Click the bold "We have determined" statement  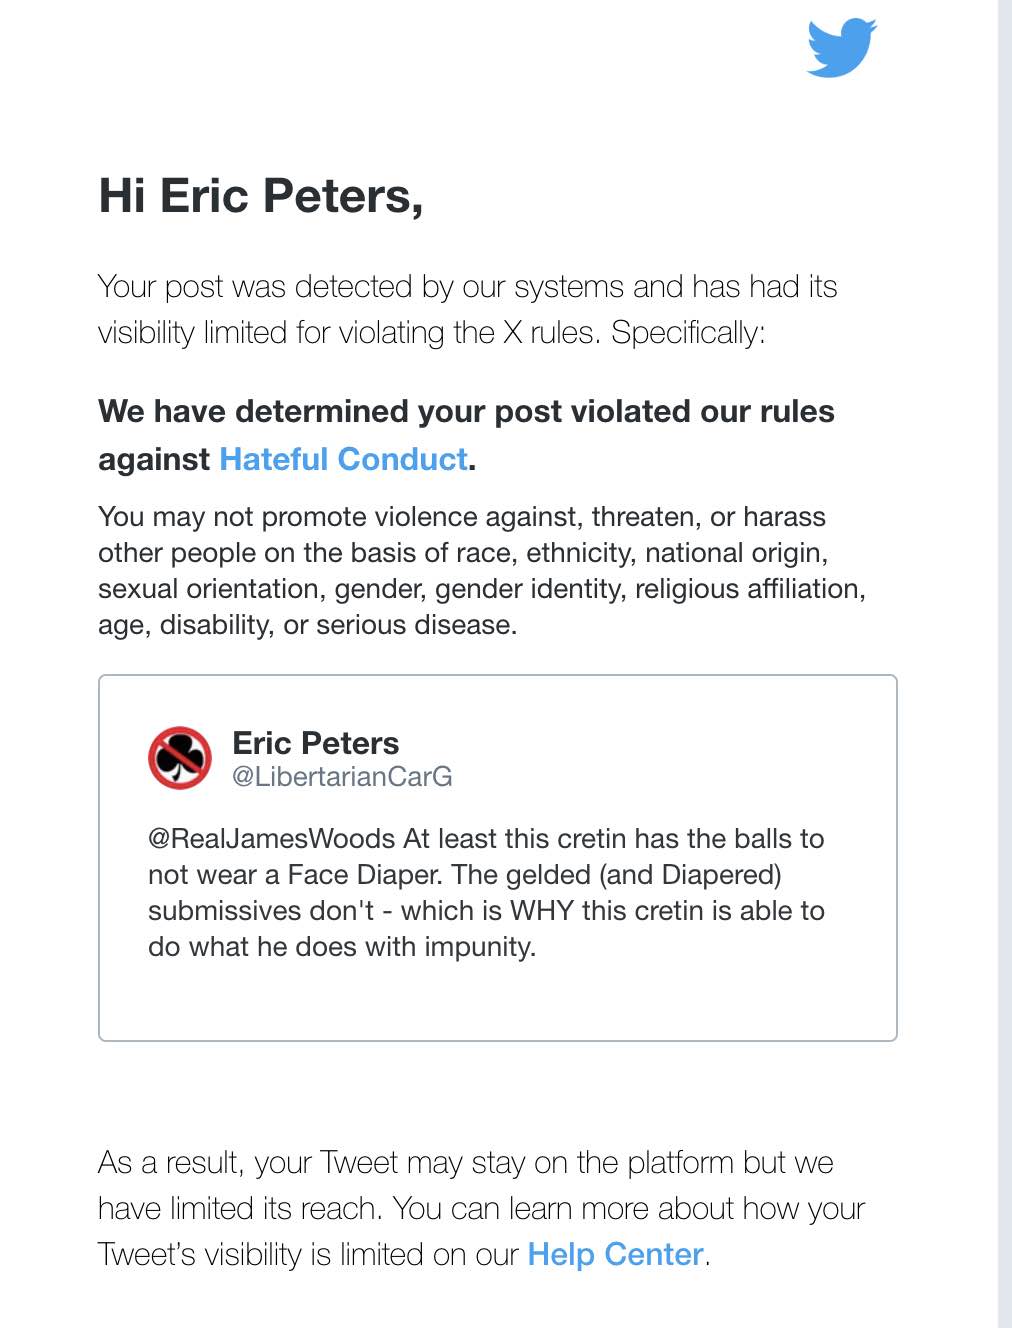[x=466, y=412]
